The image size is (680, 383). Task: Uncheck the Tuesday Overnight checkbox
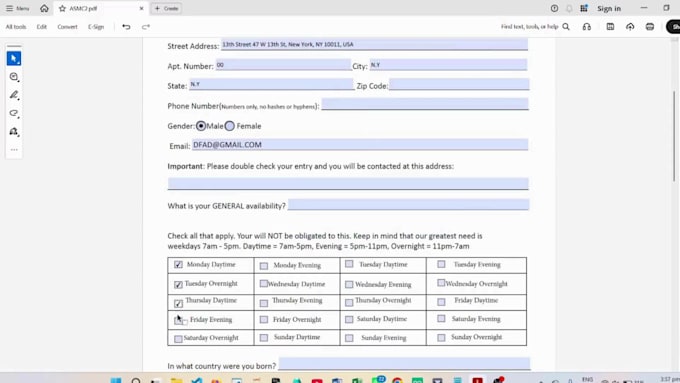[x=178, y=284]
